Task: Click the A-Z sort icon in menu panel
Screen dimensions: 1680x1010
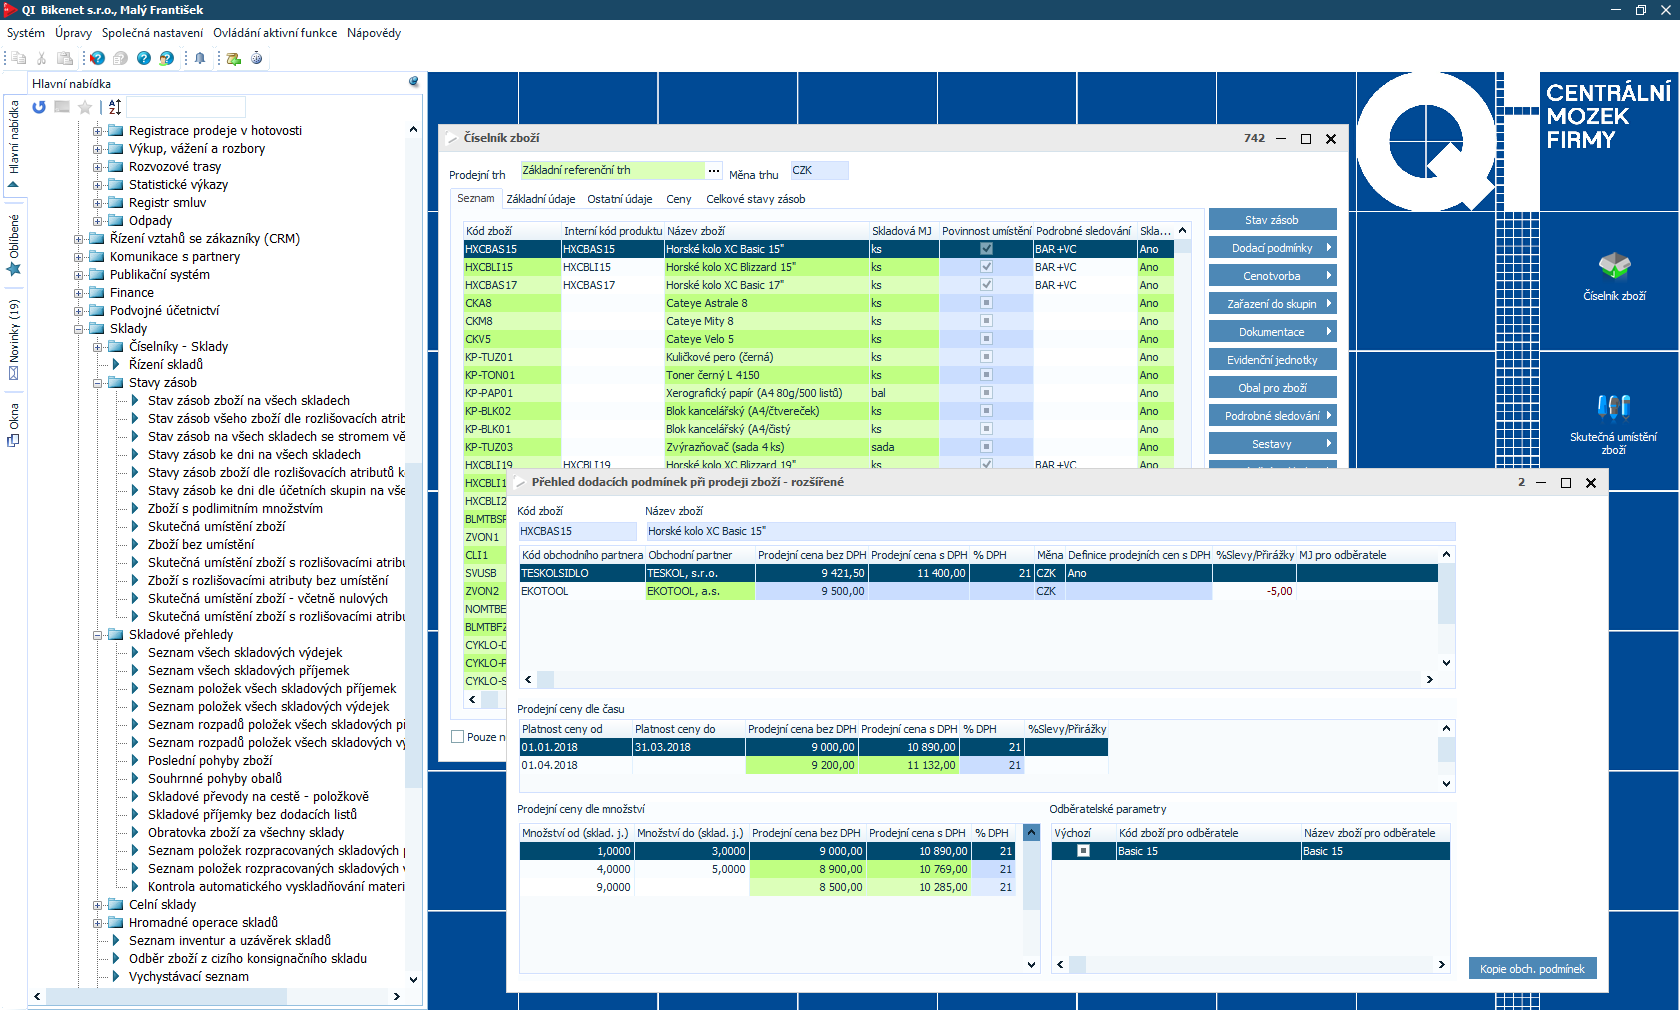Action: (115, 107)
